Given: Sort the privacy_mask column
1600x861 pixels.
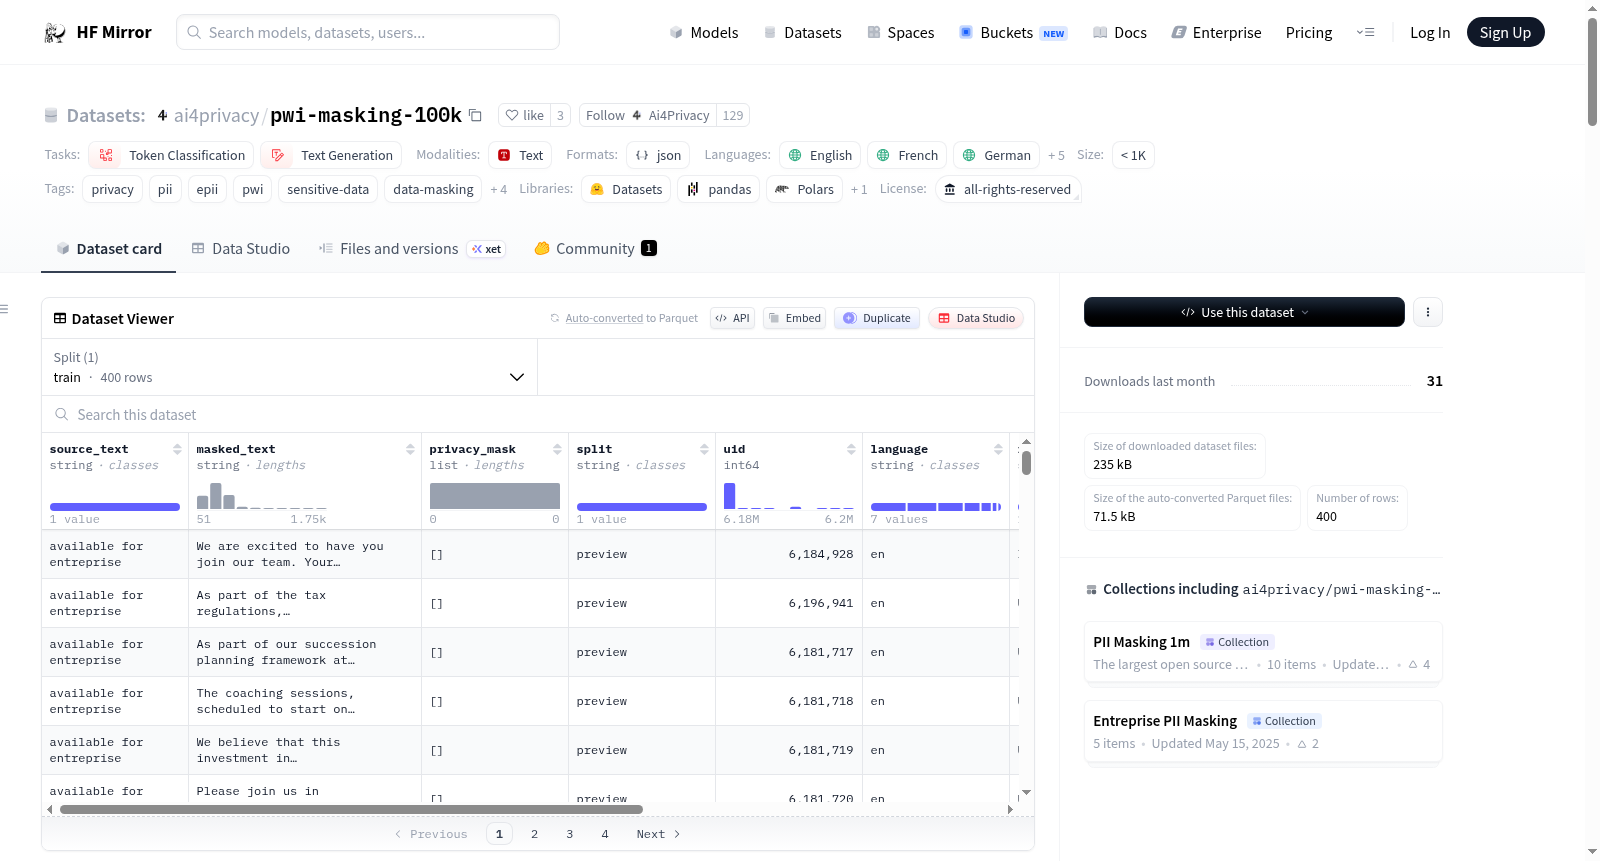Looking at the screenshot, I should point(557,449).
